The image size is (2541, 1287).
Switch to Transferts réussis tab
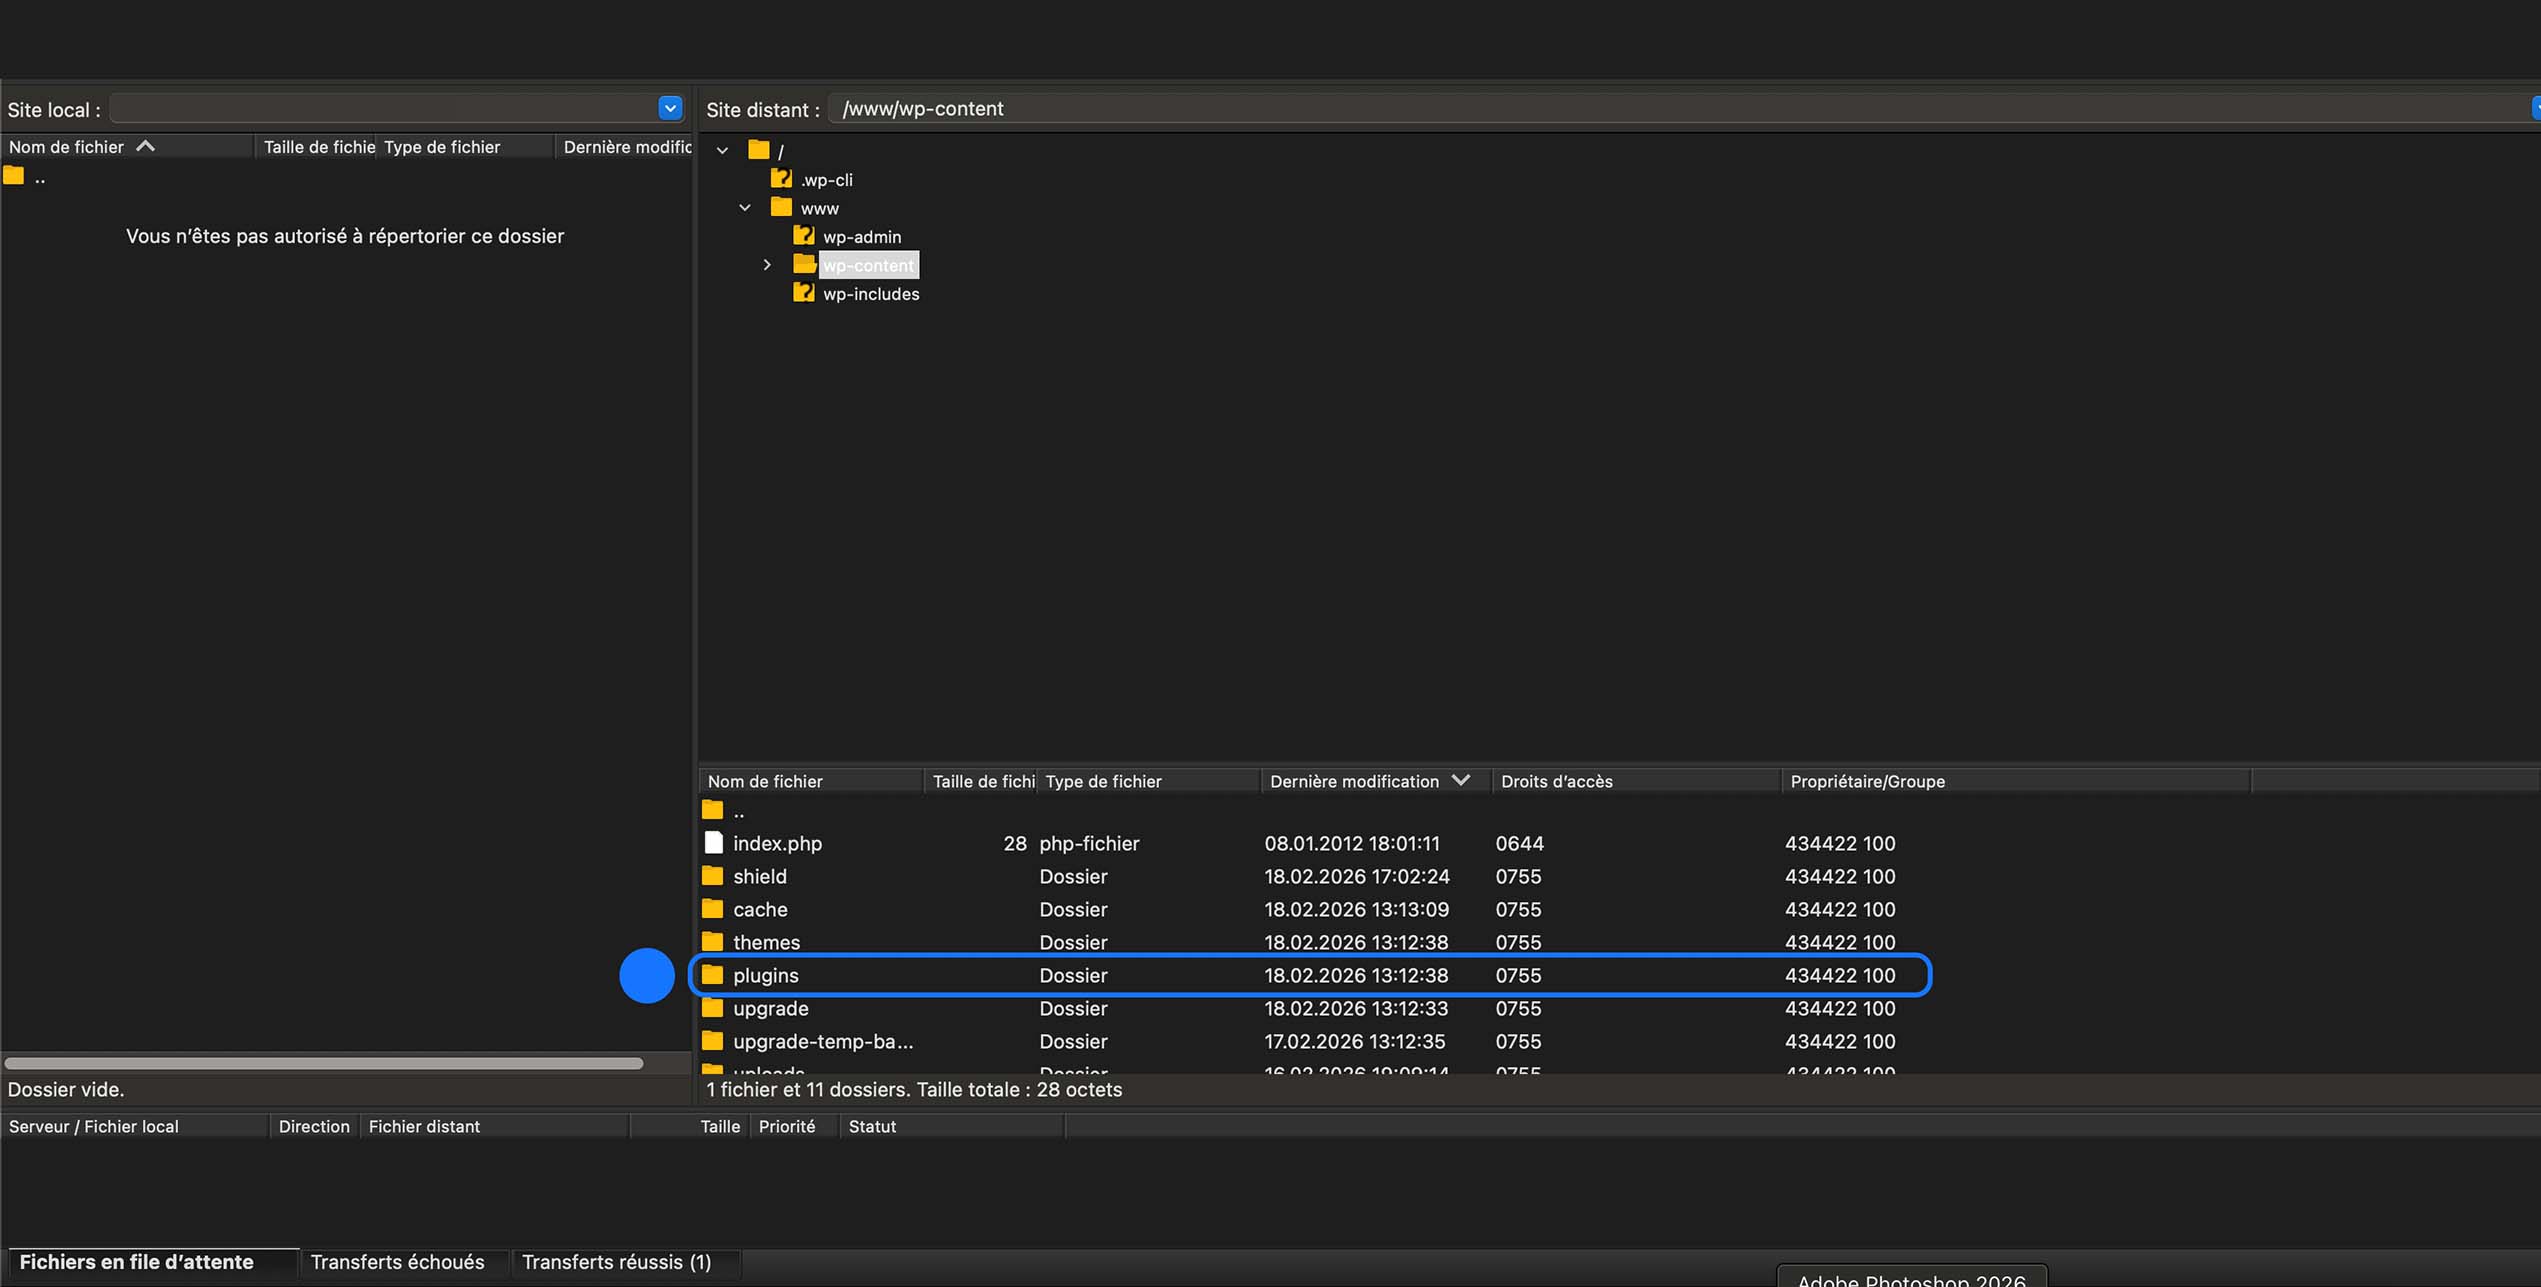tap(616, 1262)
